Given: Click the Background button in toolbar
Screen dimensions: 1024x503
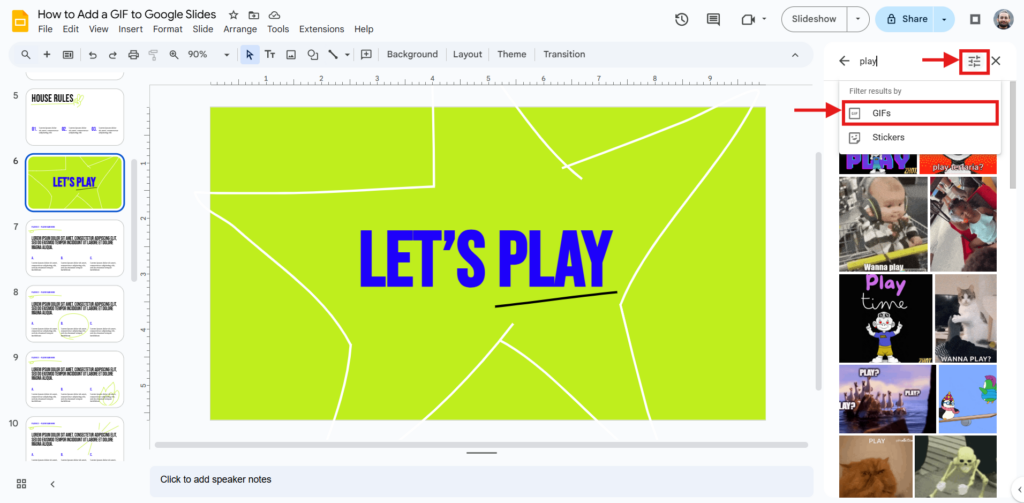Looking at the screenshot, I should (x=412, y=54).
